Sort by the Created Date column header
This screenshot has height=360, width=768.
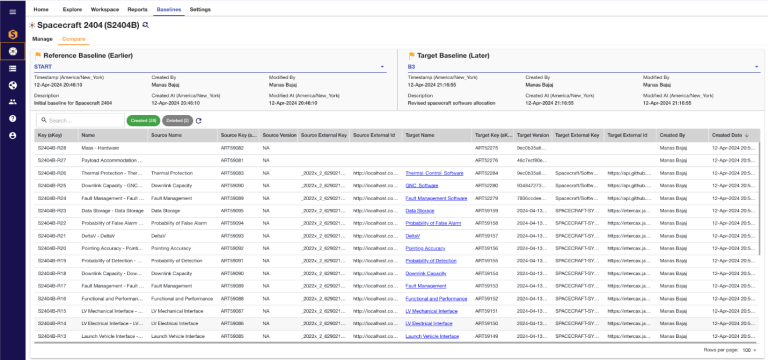click(730, 135)
